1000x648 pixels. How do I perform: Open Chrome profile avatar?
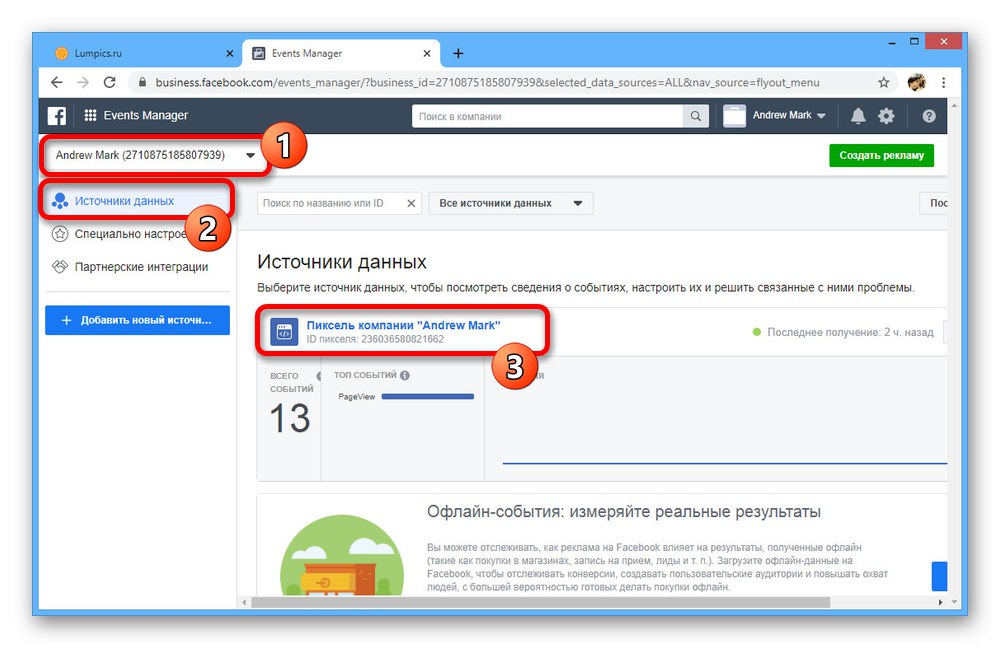click(x=916, y=82)
